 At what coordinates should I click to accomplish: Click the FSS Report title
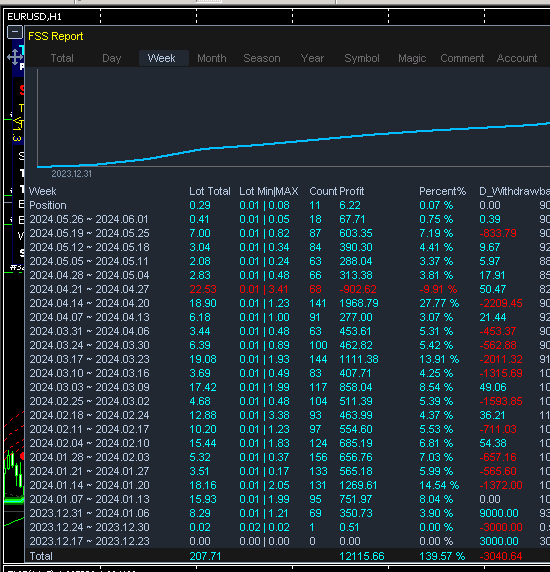[x=55, y=36]
